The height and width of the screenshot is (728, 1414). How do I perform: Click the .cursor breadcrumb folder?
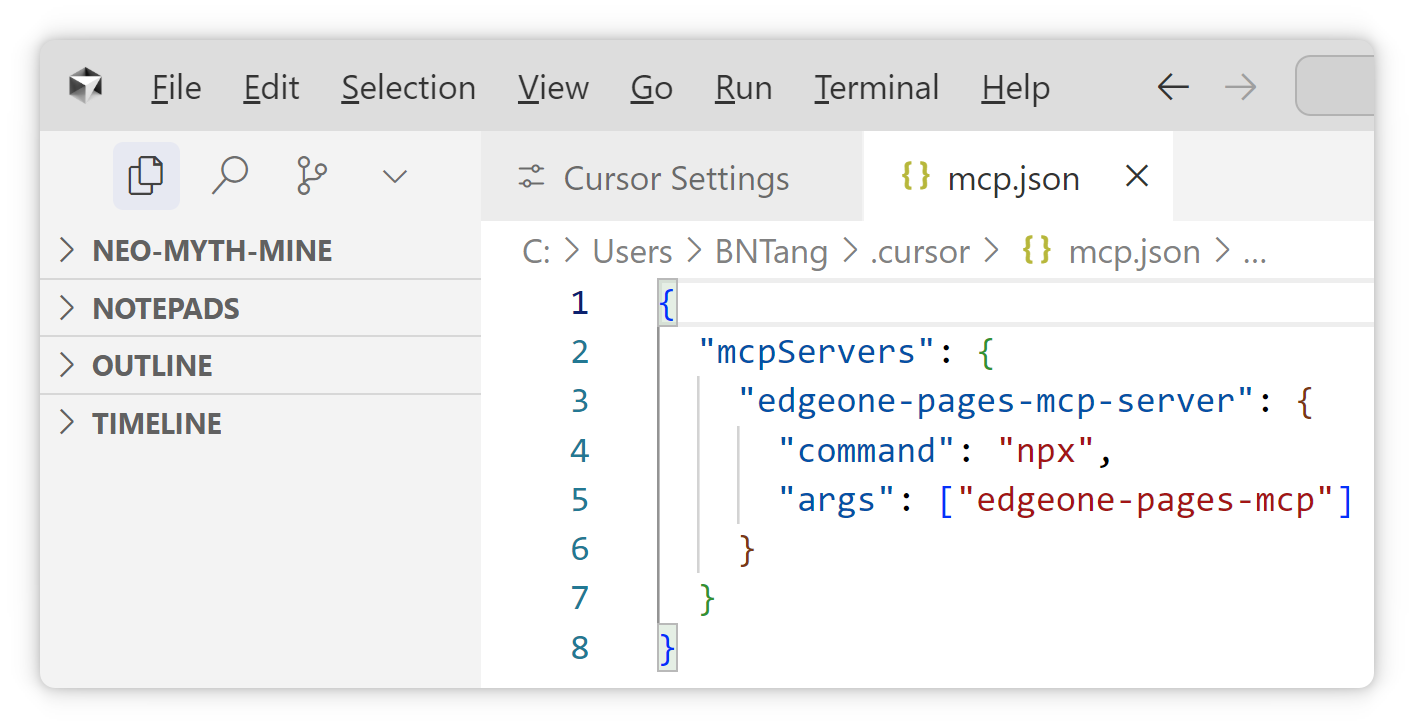[919, 252]
